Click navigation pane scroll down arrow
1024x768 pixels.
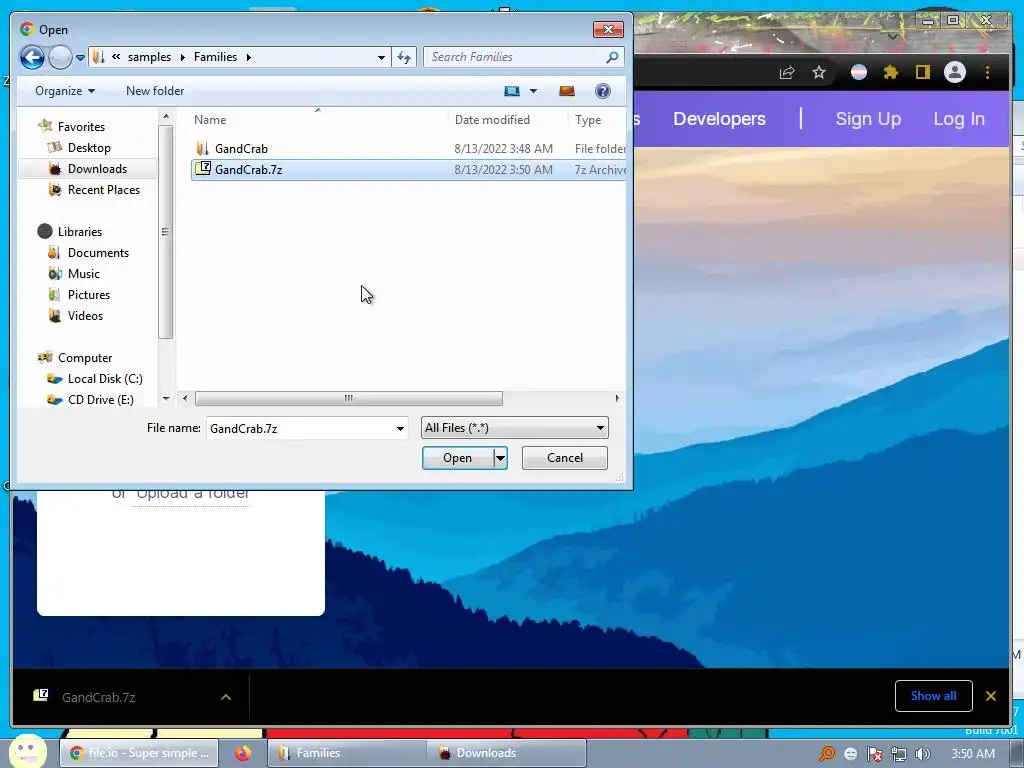point(166,398)
